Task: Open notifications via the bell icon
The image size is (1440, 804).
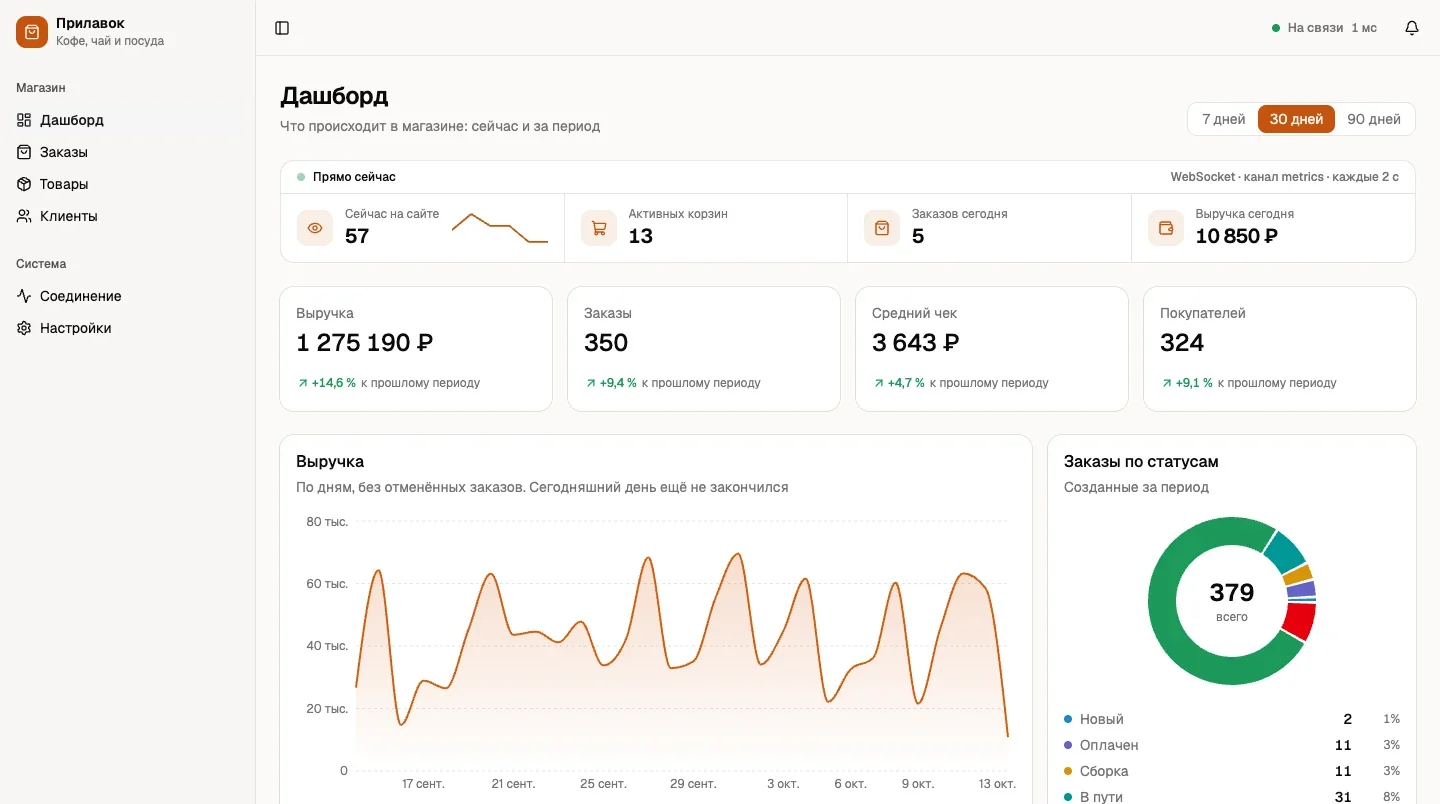Action: pyautogui.click(x=1412, y=28)
